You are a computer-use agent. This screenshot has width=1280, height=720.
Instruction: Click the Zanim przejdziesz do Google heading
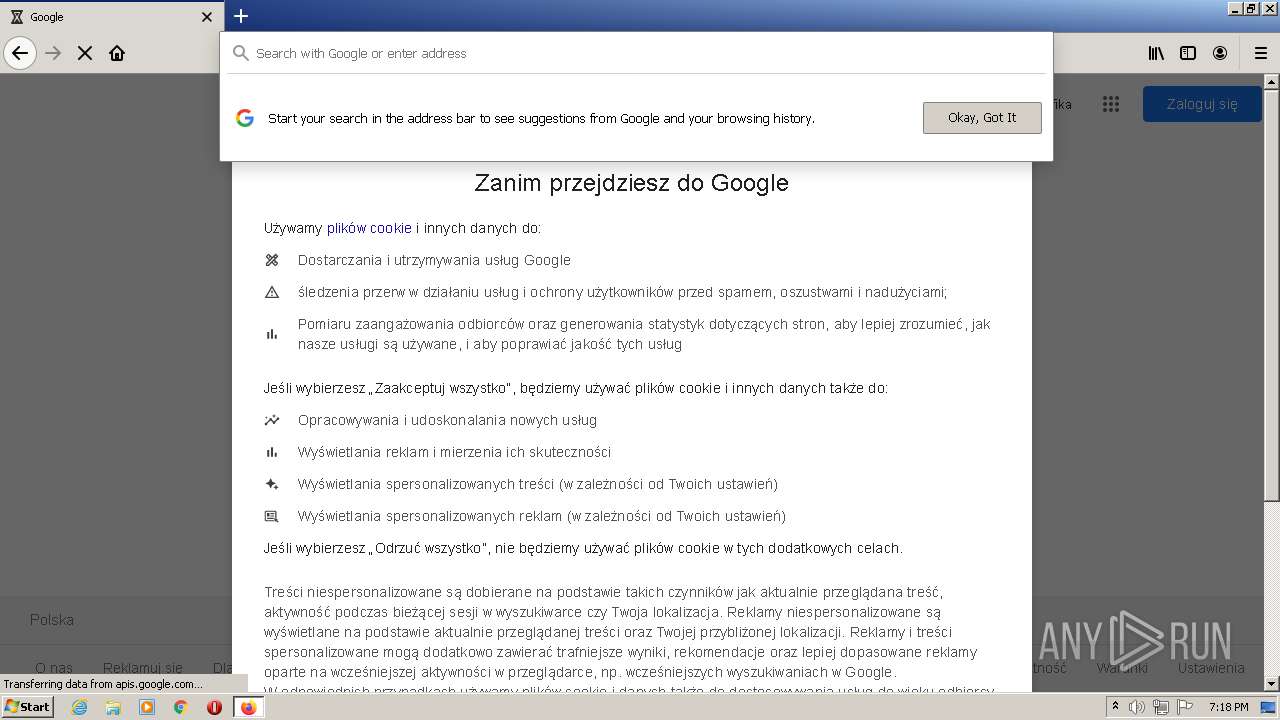631,183
